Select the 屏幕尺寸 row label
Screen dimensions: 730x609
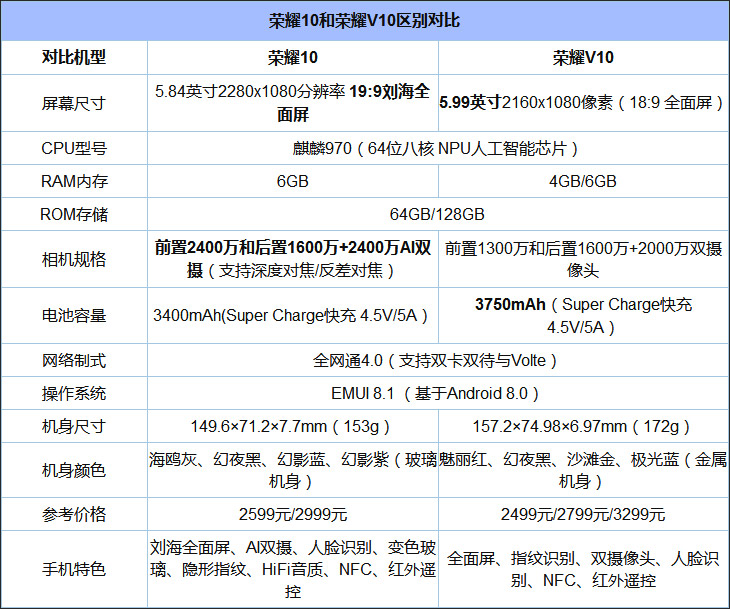click(74, 103)
